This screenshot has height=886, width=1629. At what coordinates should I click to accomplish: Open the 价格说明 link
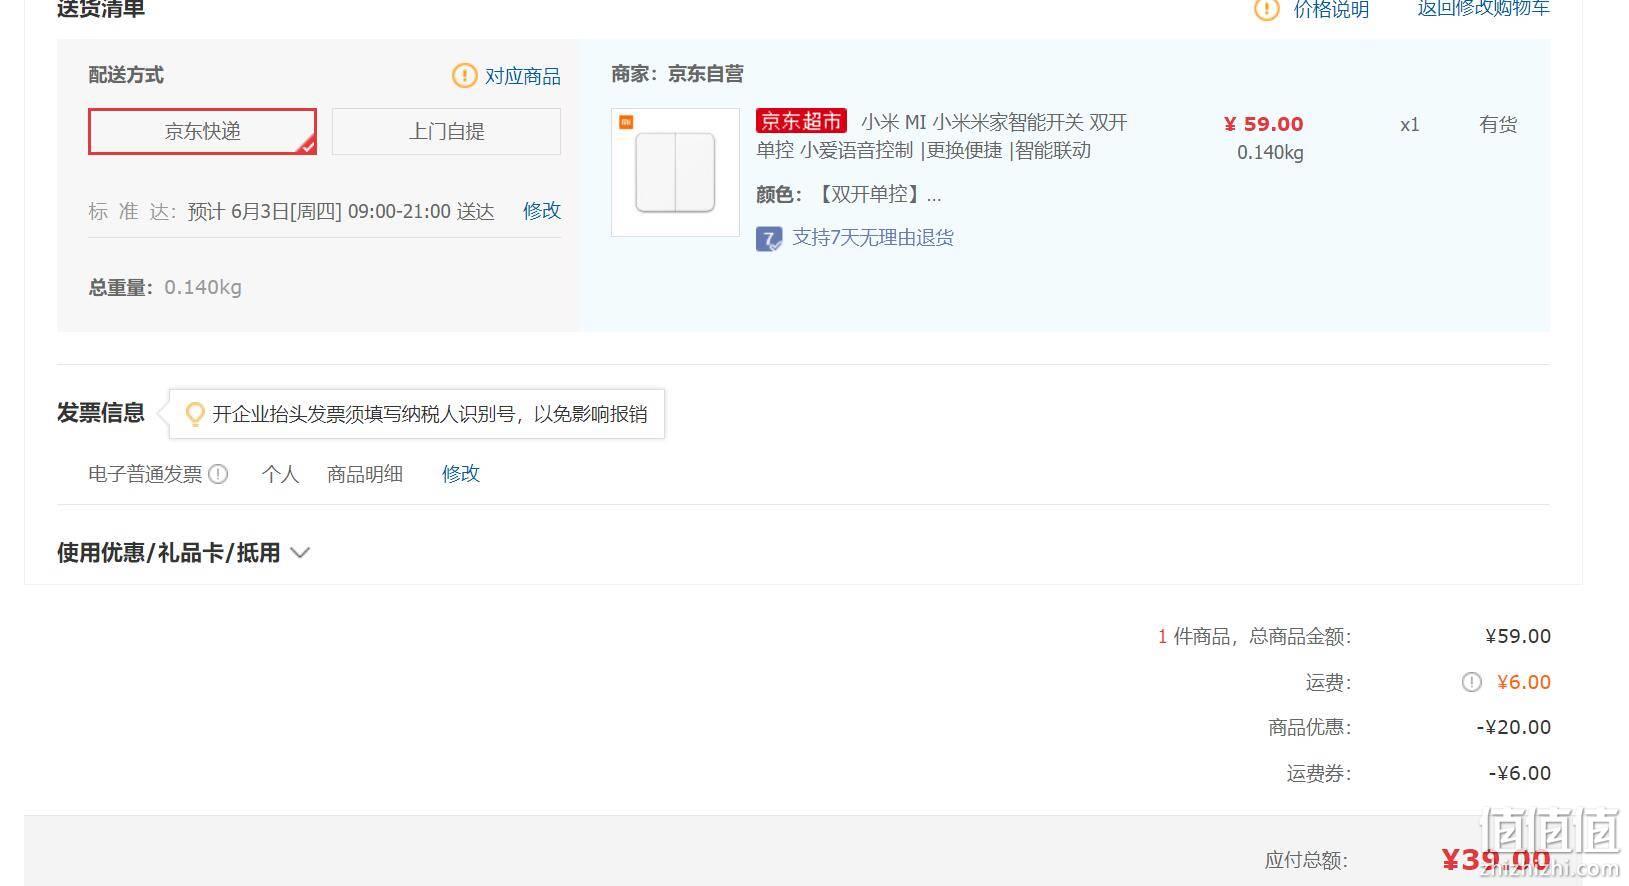click(1331, 10)
